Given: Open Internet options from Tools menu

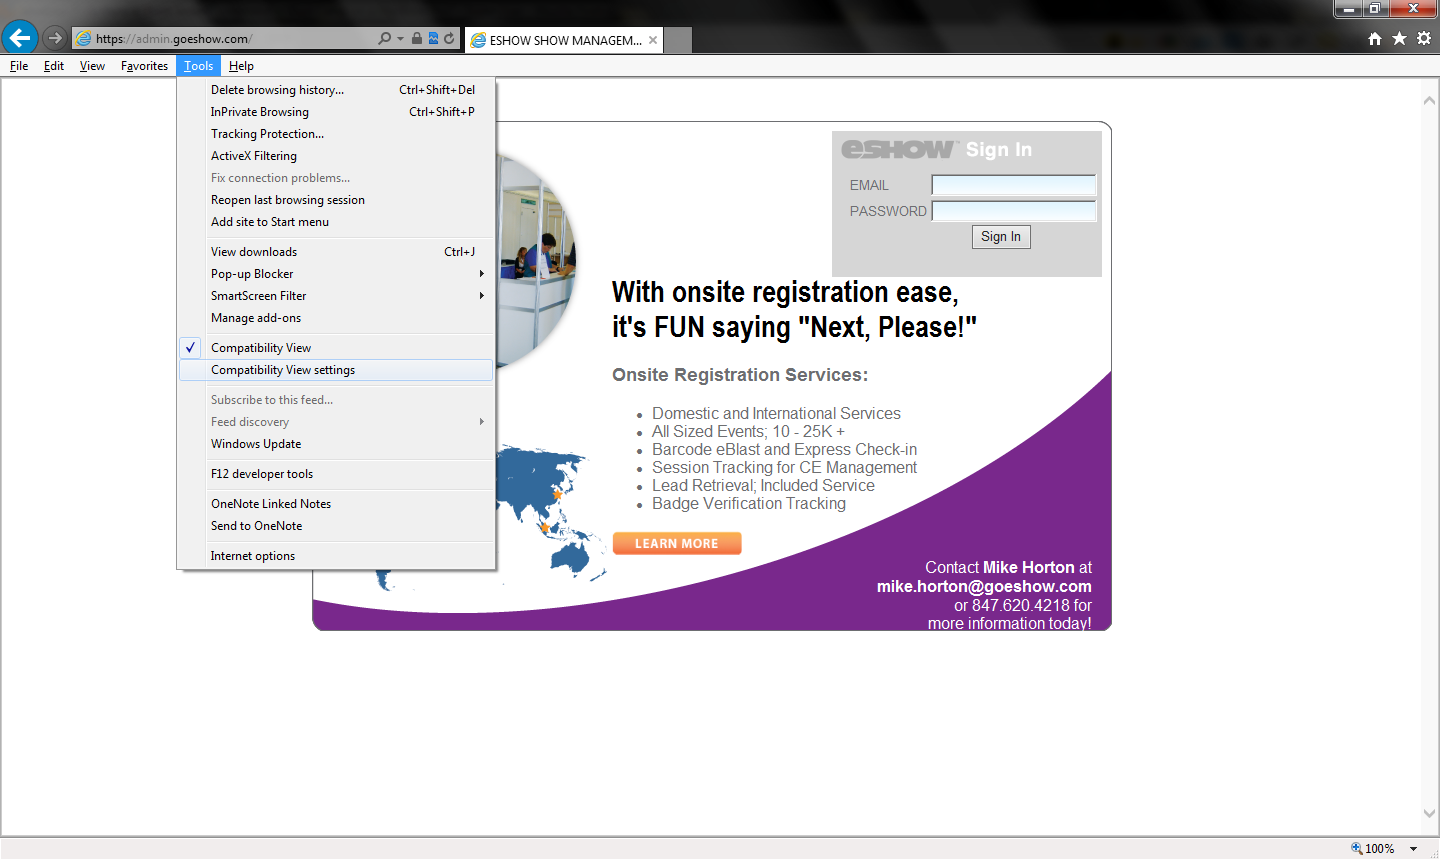Looking at the screenshot, I should [x=253, y=556].
